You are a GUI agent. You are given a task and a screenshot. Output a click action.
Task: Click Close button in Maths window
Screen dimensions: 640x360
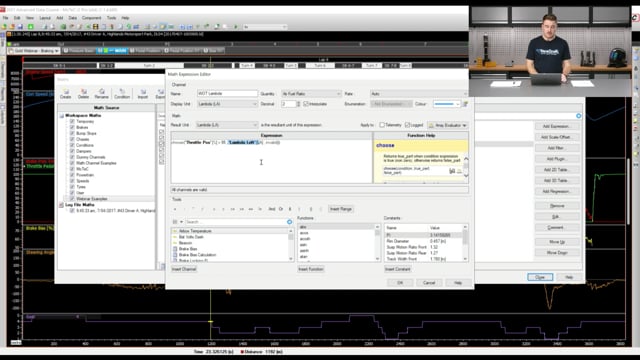tap(540, 277)
